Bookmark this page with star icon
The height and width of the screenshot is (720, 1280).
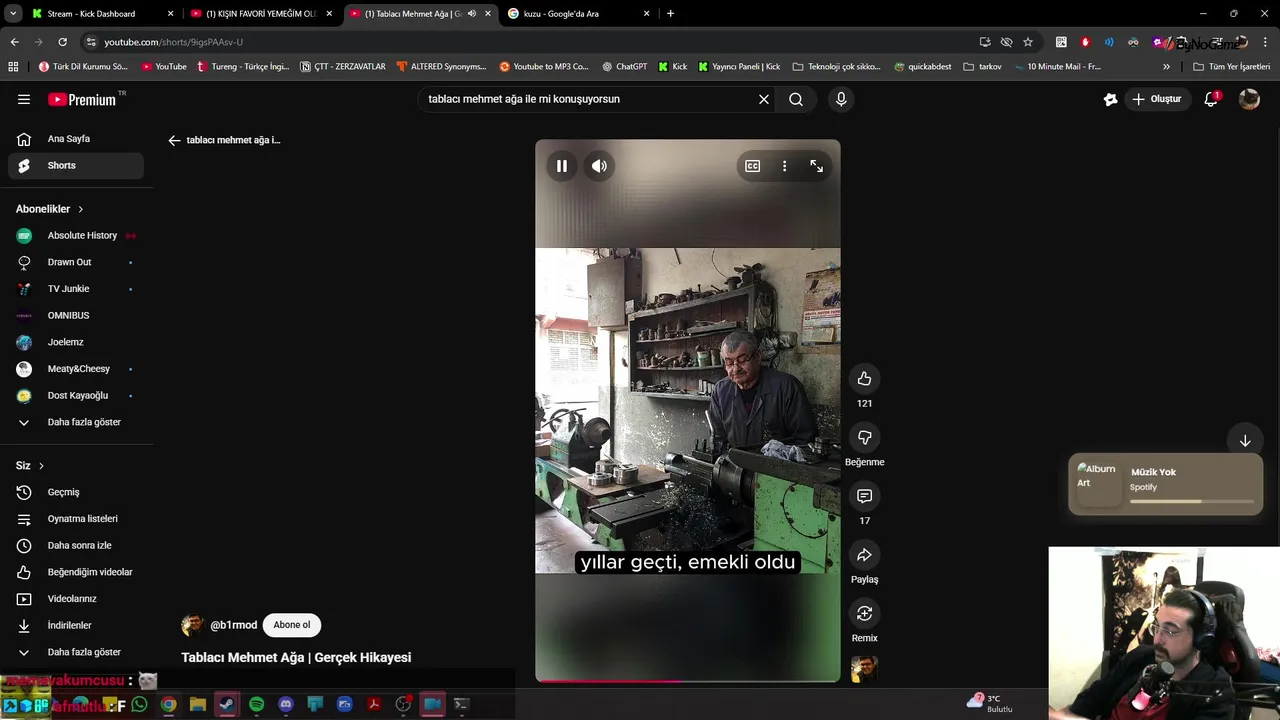point(1028,42)
